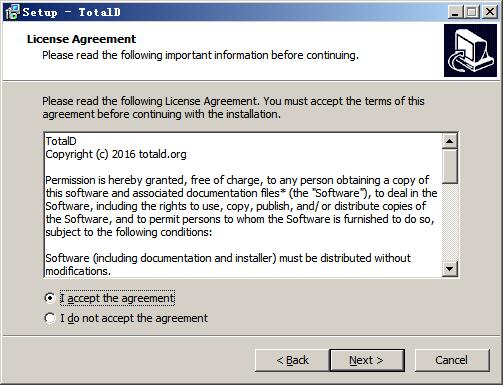Click the license scrollbar up arrow
The height and width of the screenshot is (385, 503).
coord(450,141)
